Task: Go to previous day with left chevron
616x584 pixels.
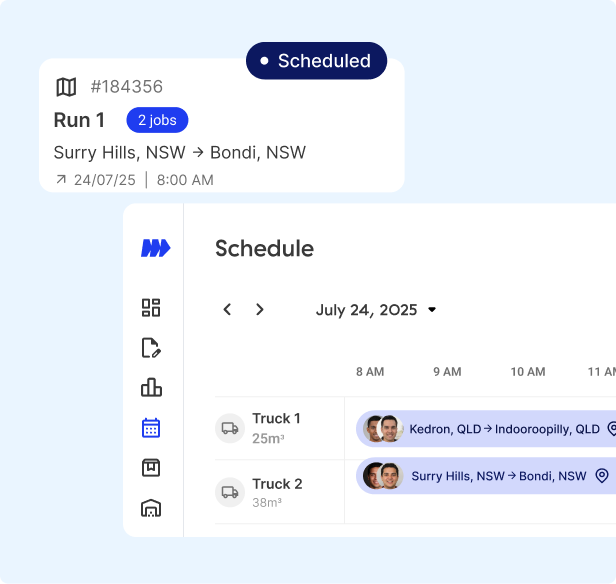Action: 228,310
